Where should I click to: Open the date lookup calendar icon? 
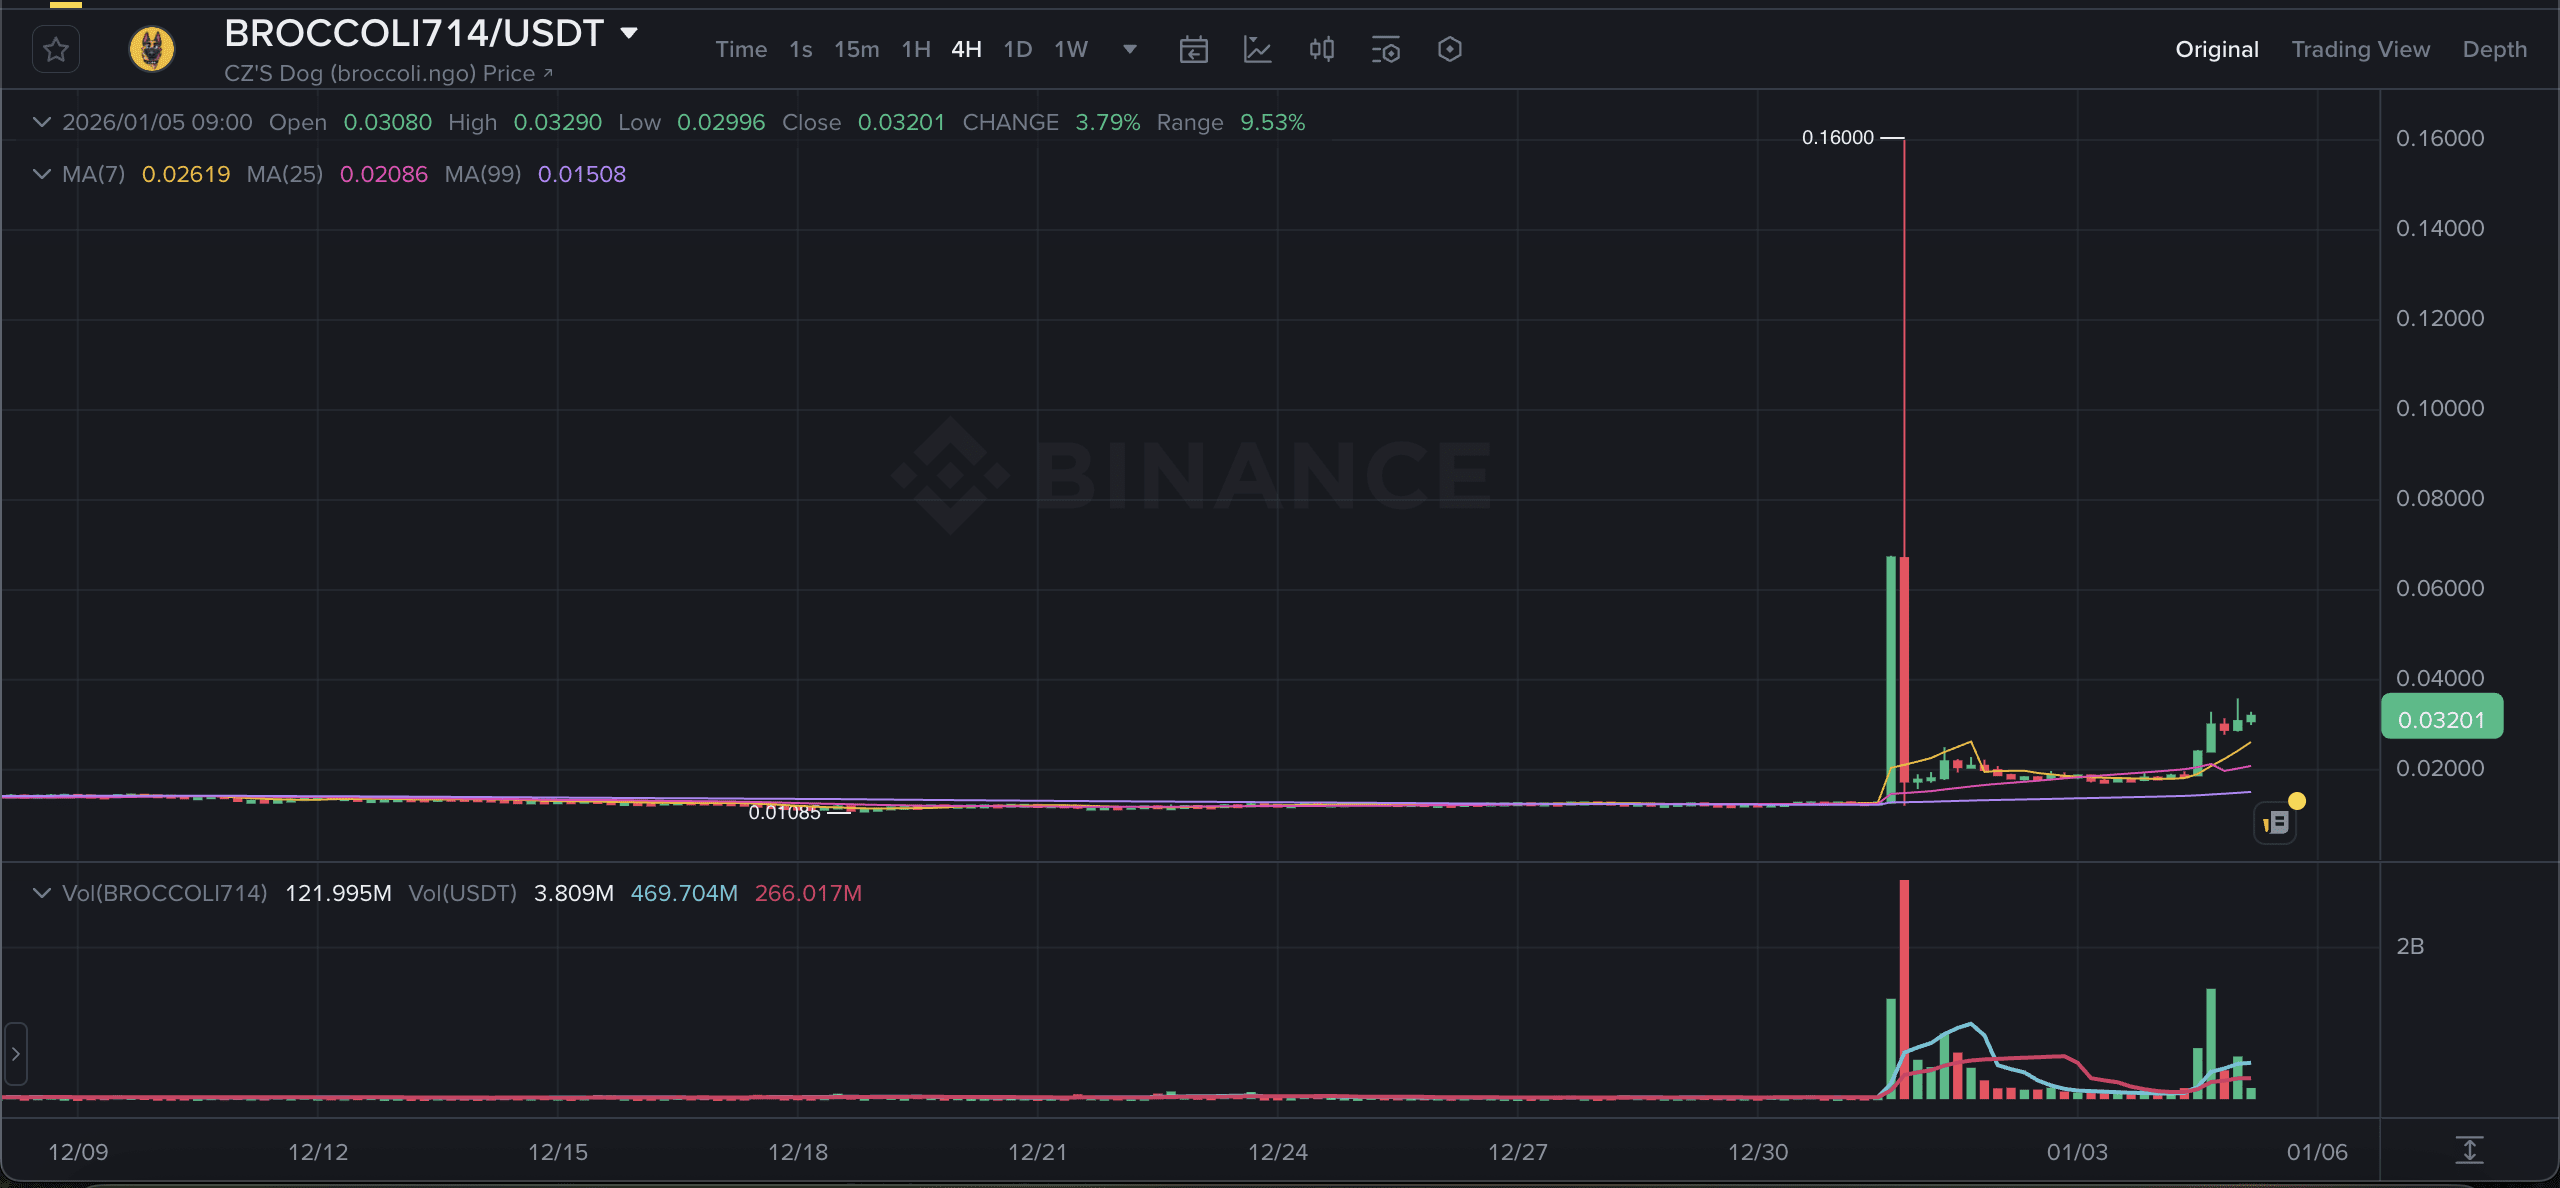[x=1193, y=48]
